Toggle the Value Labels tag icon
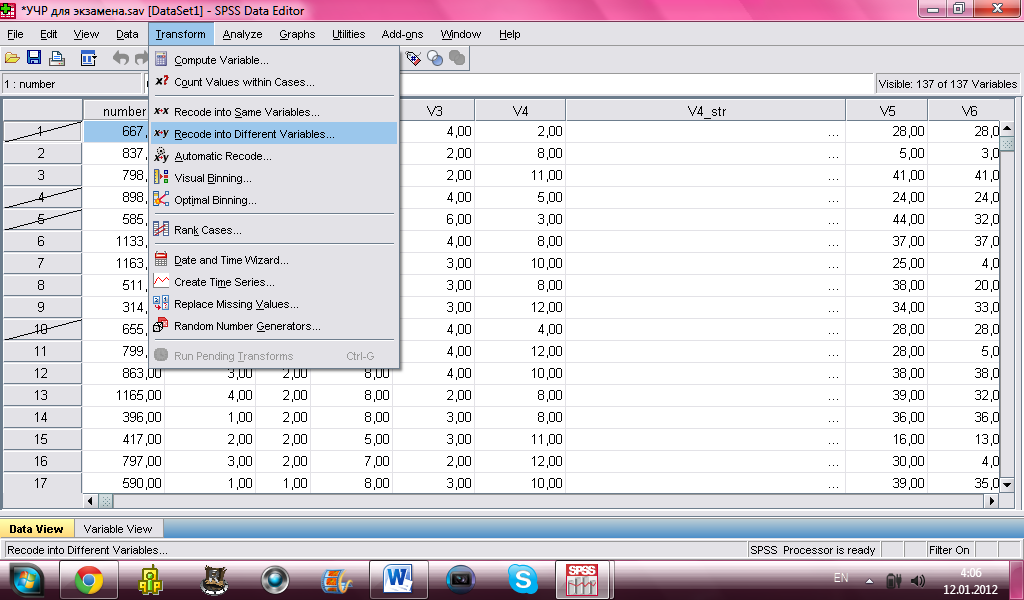This screenshot has height=600, width=1024. click(413, 59)
